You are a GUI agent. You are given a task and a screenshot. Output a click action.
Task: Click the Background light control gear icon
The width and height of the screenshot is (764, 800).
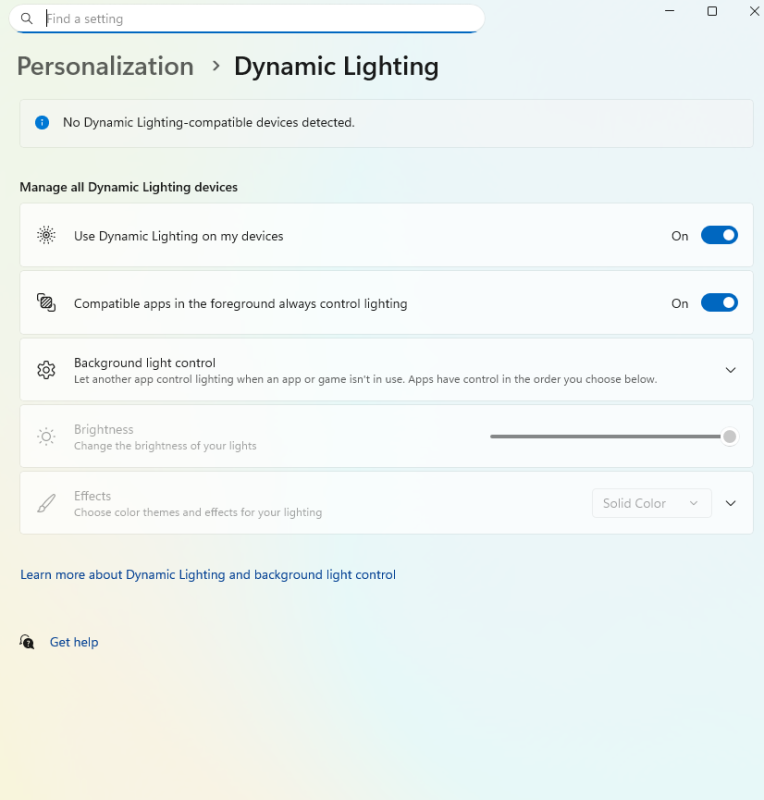coord(46,370)
